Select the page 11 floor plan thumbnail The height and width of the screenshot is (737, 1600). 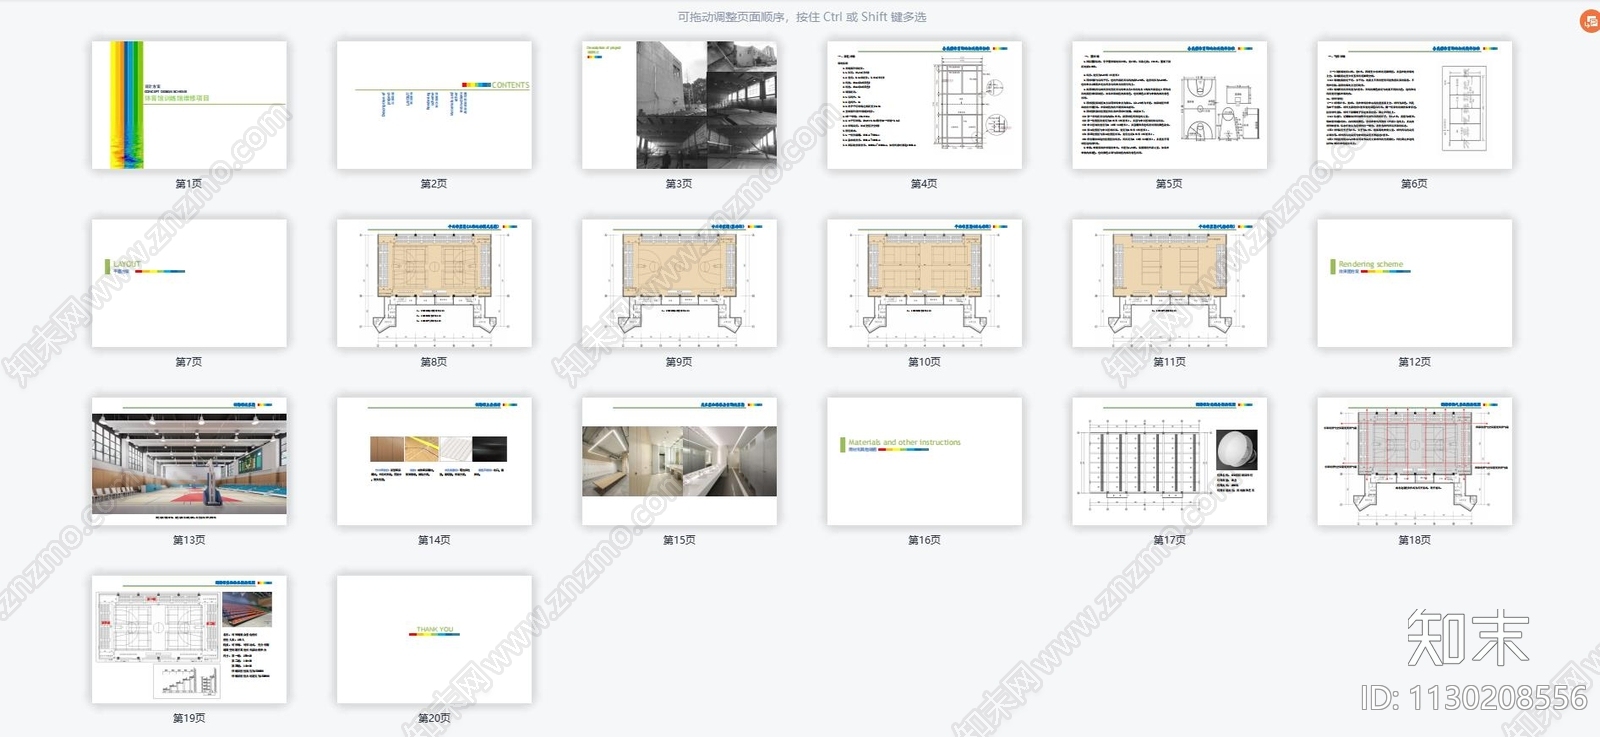(1169, 284)
